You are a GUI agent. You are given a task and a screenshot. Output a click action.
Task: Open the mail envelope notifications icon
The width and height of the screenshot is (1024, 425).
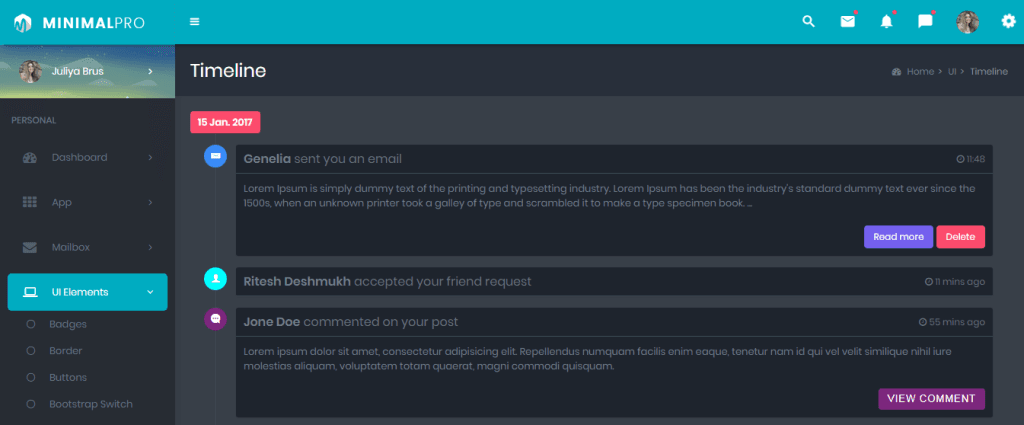click(848, 22)
